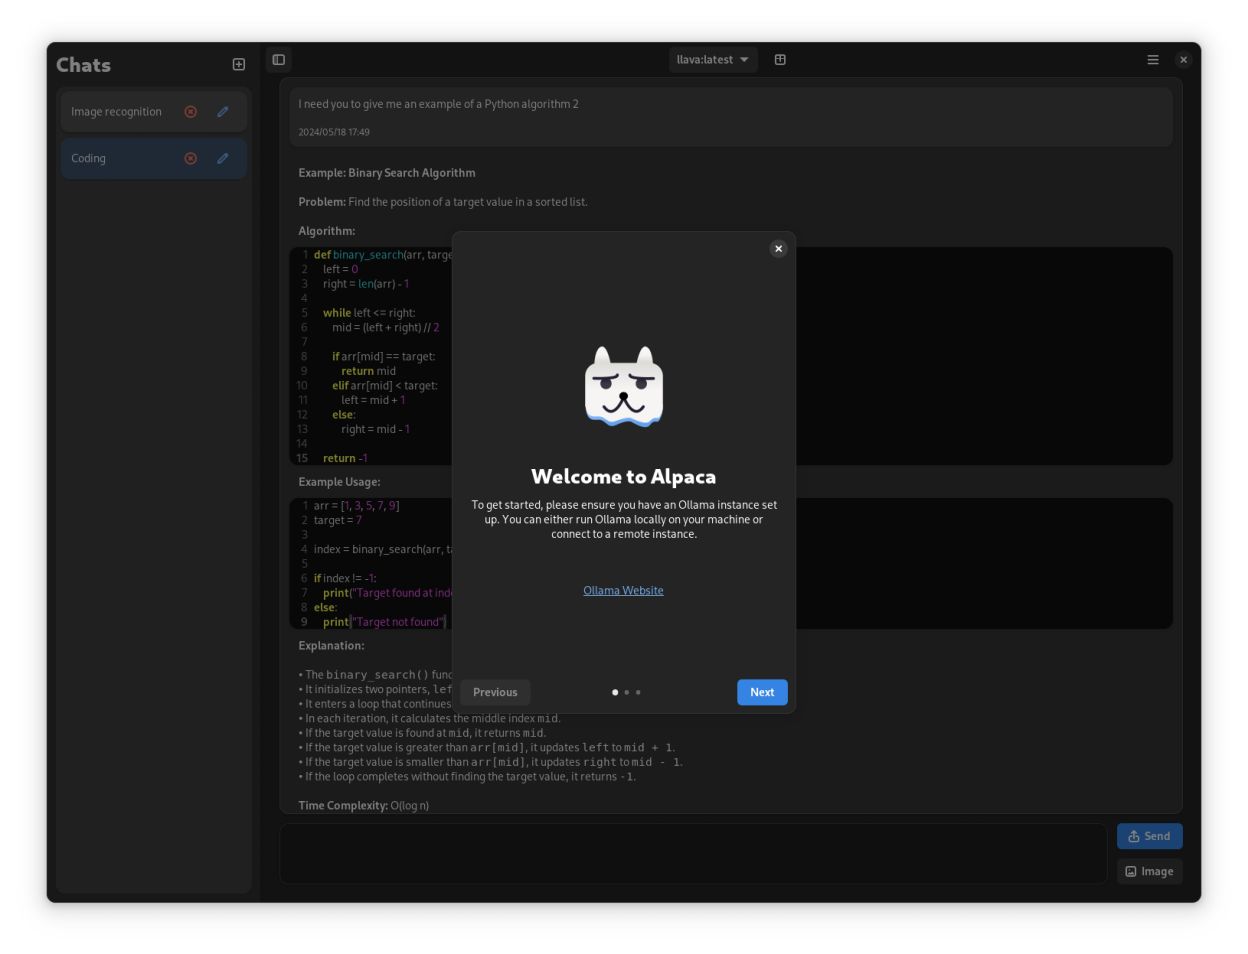Image resolution: width=1248 pixels, height=954 pixels.
Task: Delete the Image recognition chat
Action: pyautogui.click(x=191, y=111)
